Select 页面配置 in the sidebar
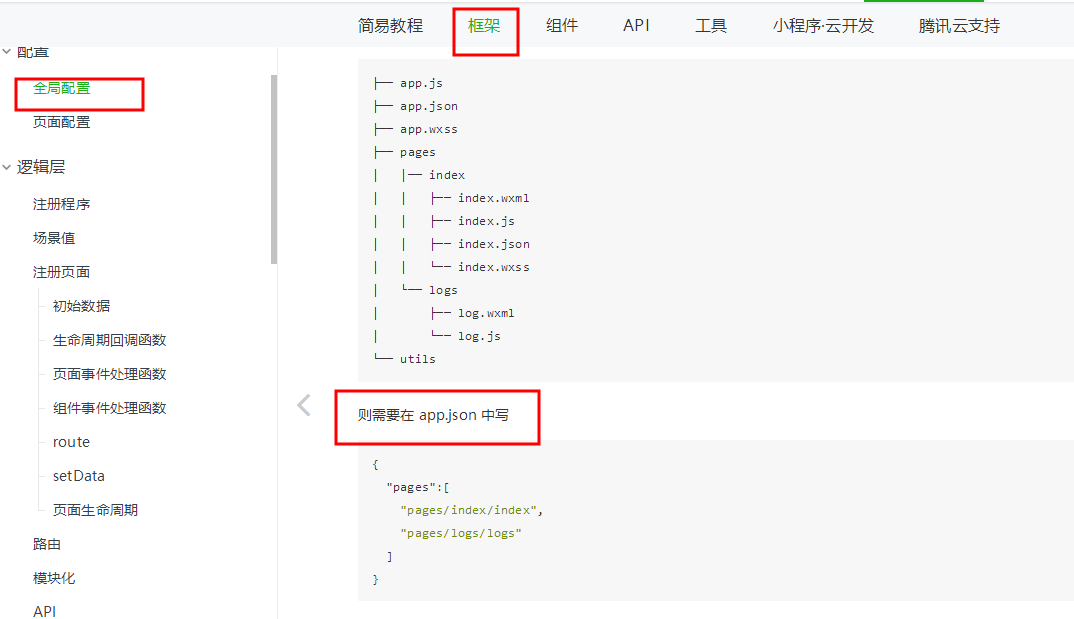Image resolution: width=1074 pixels, height=619 pixels. [62, 122]
